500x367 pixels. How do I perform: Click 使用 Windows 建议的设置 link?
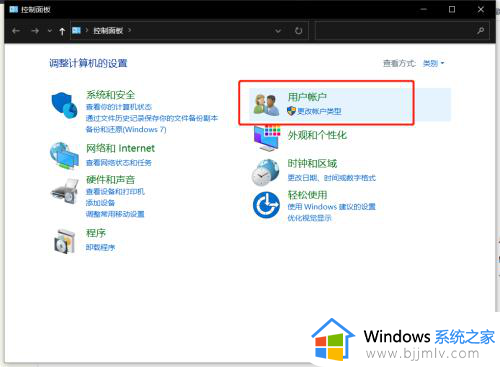pyautogui.click(x=332, y=207)
